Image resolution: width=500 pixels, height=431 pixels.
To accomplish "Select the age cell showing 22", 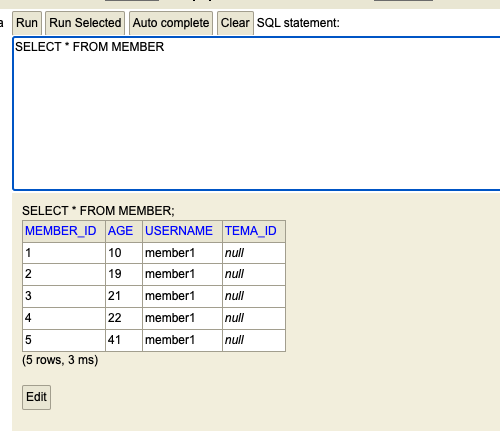I will point(124,318).
